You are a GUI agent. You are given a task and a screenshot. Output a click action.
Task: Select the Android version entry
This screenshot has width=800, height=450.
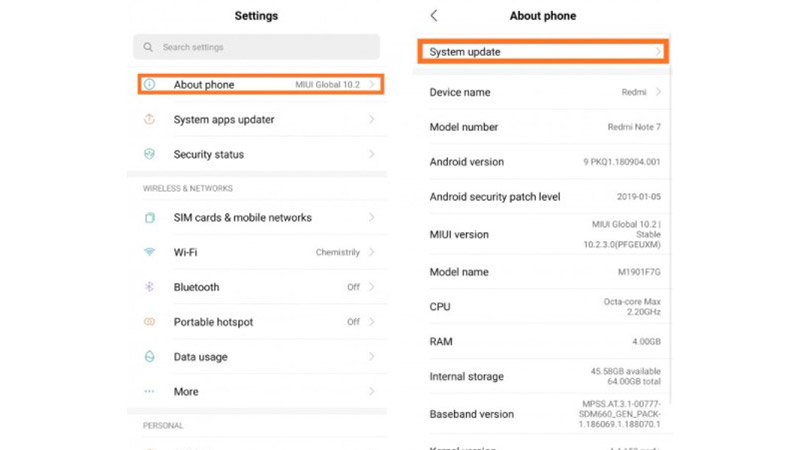coord(544,162)
